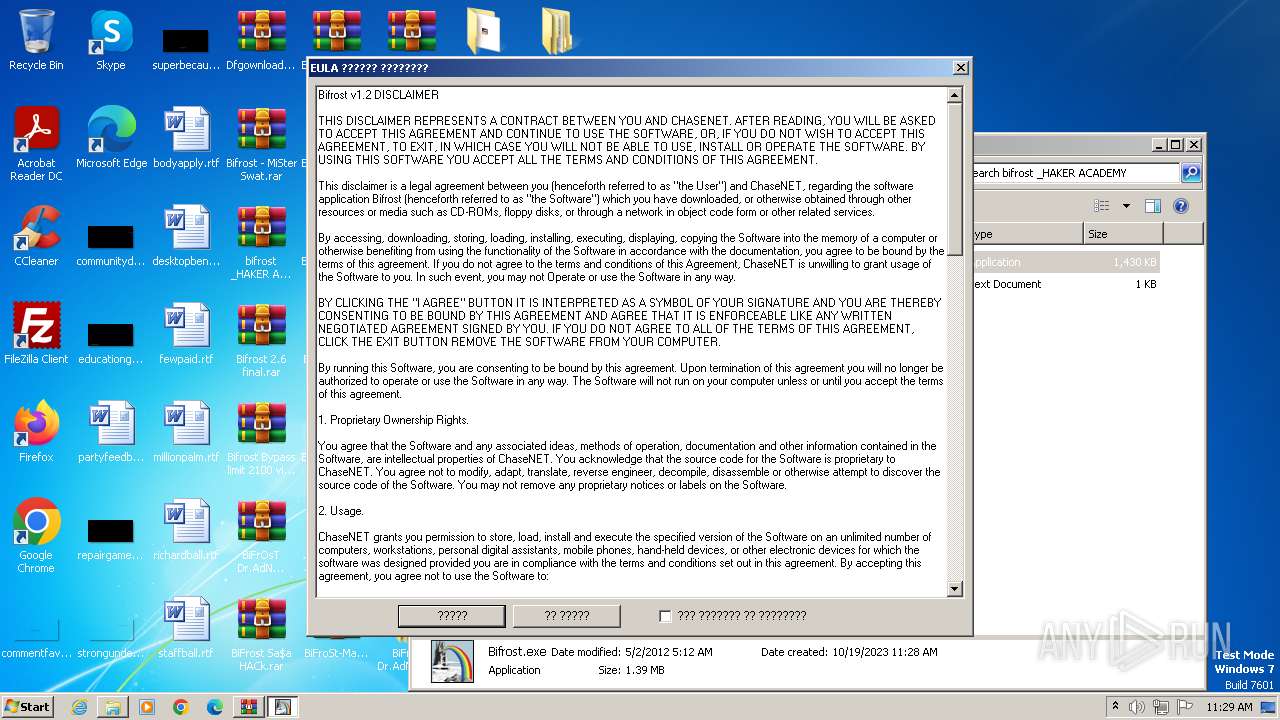Switch to WinRAR taskbar button
The width and height of the screenshot is (1280, 720).
(x=248, y=707)
